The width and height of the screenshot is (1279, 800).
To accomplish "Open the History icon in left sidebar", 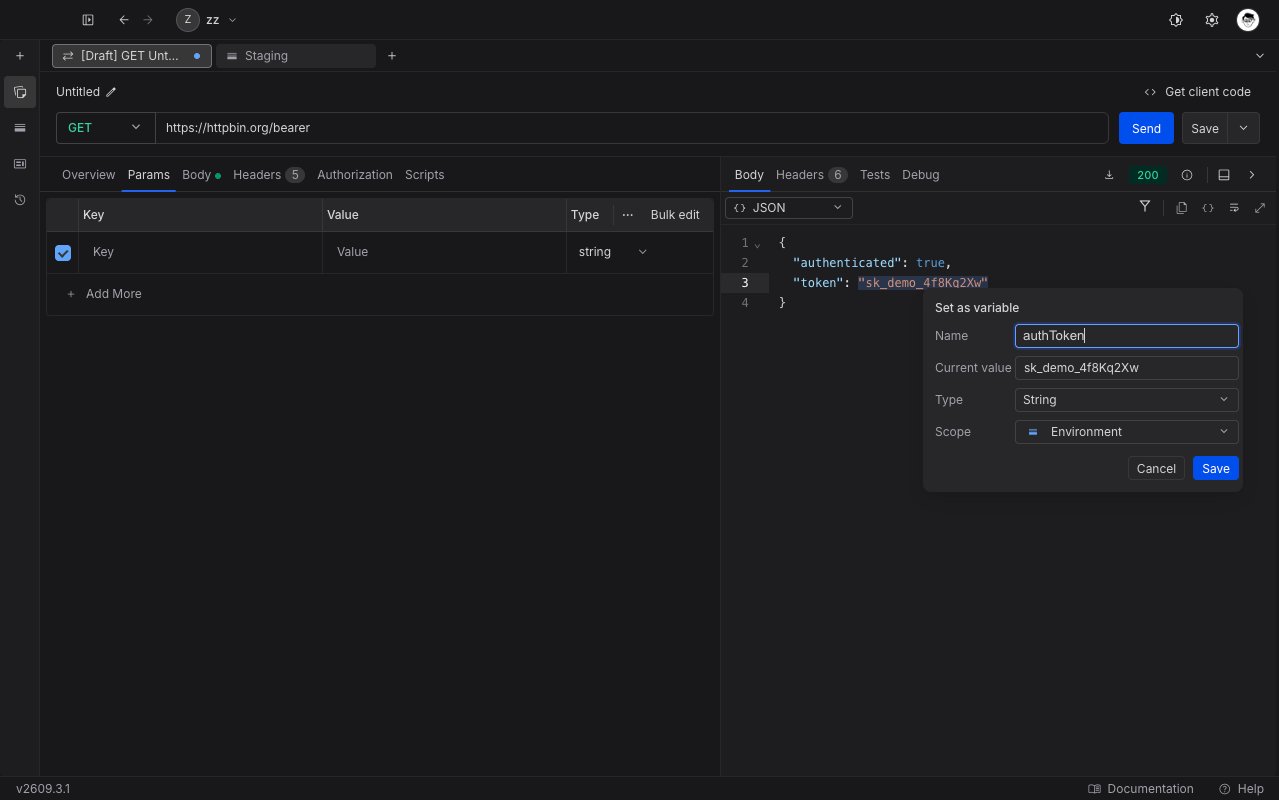I will point(19,200).
